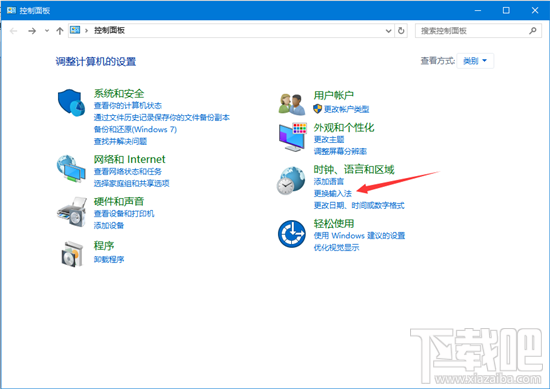Open the 轻松使用 blue circle icon
Screen dimensions: 550x389
[292, 234]
